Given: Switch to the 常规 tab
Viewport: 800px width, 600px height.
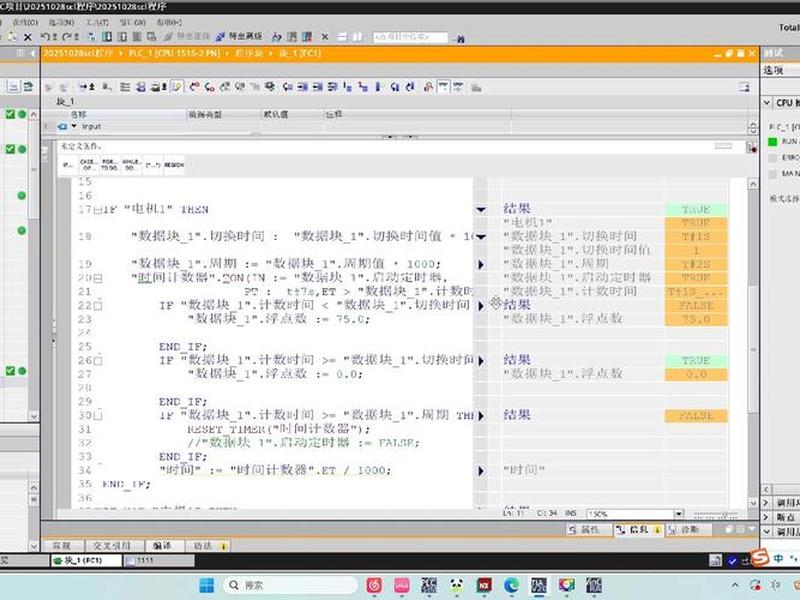Looking at the screenshot, I should pos(62,545).
